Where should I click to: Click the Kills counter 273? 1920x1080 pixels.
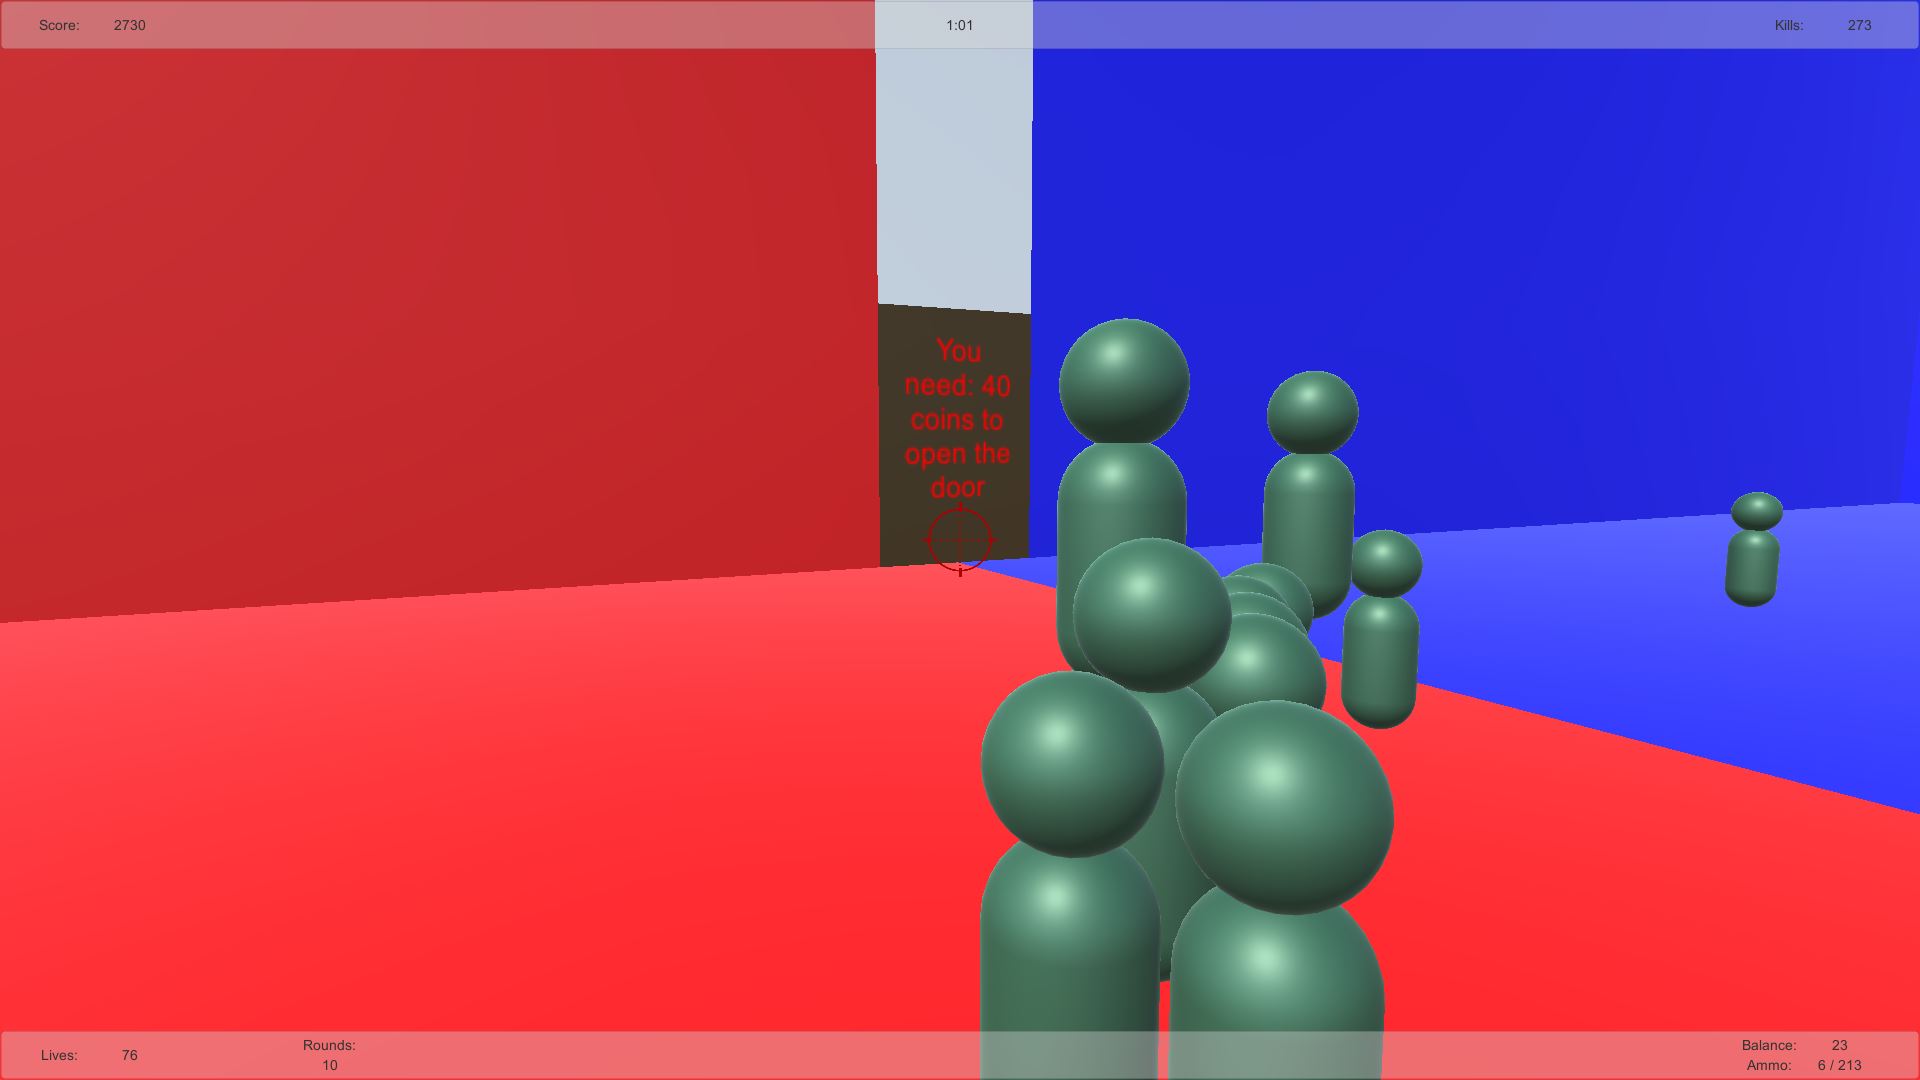click(x=1858, y=25)
